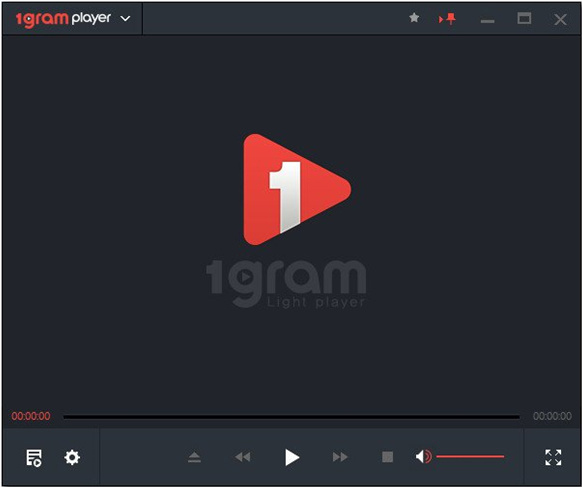Image resolution: width=582 pixels, height=487 pixels.
Task: Click the eject open-file icon
Action: coord(194,457)
